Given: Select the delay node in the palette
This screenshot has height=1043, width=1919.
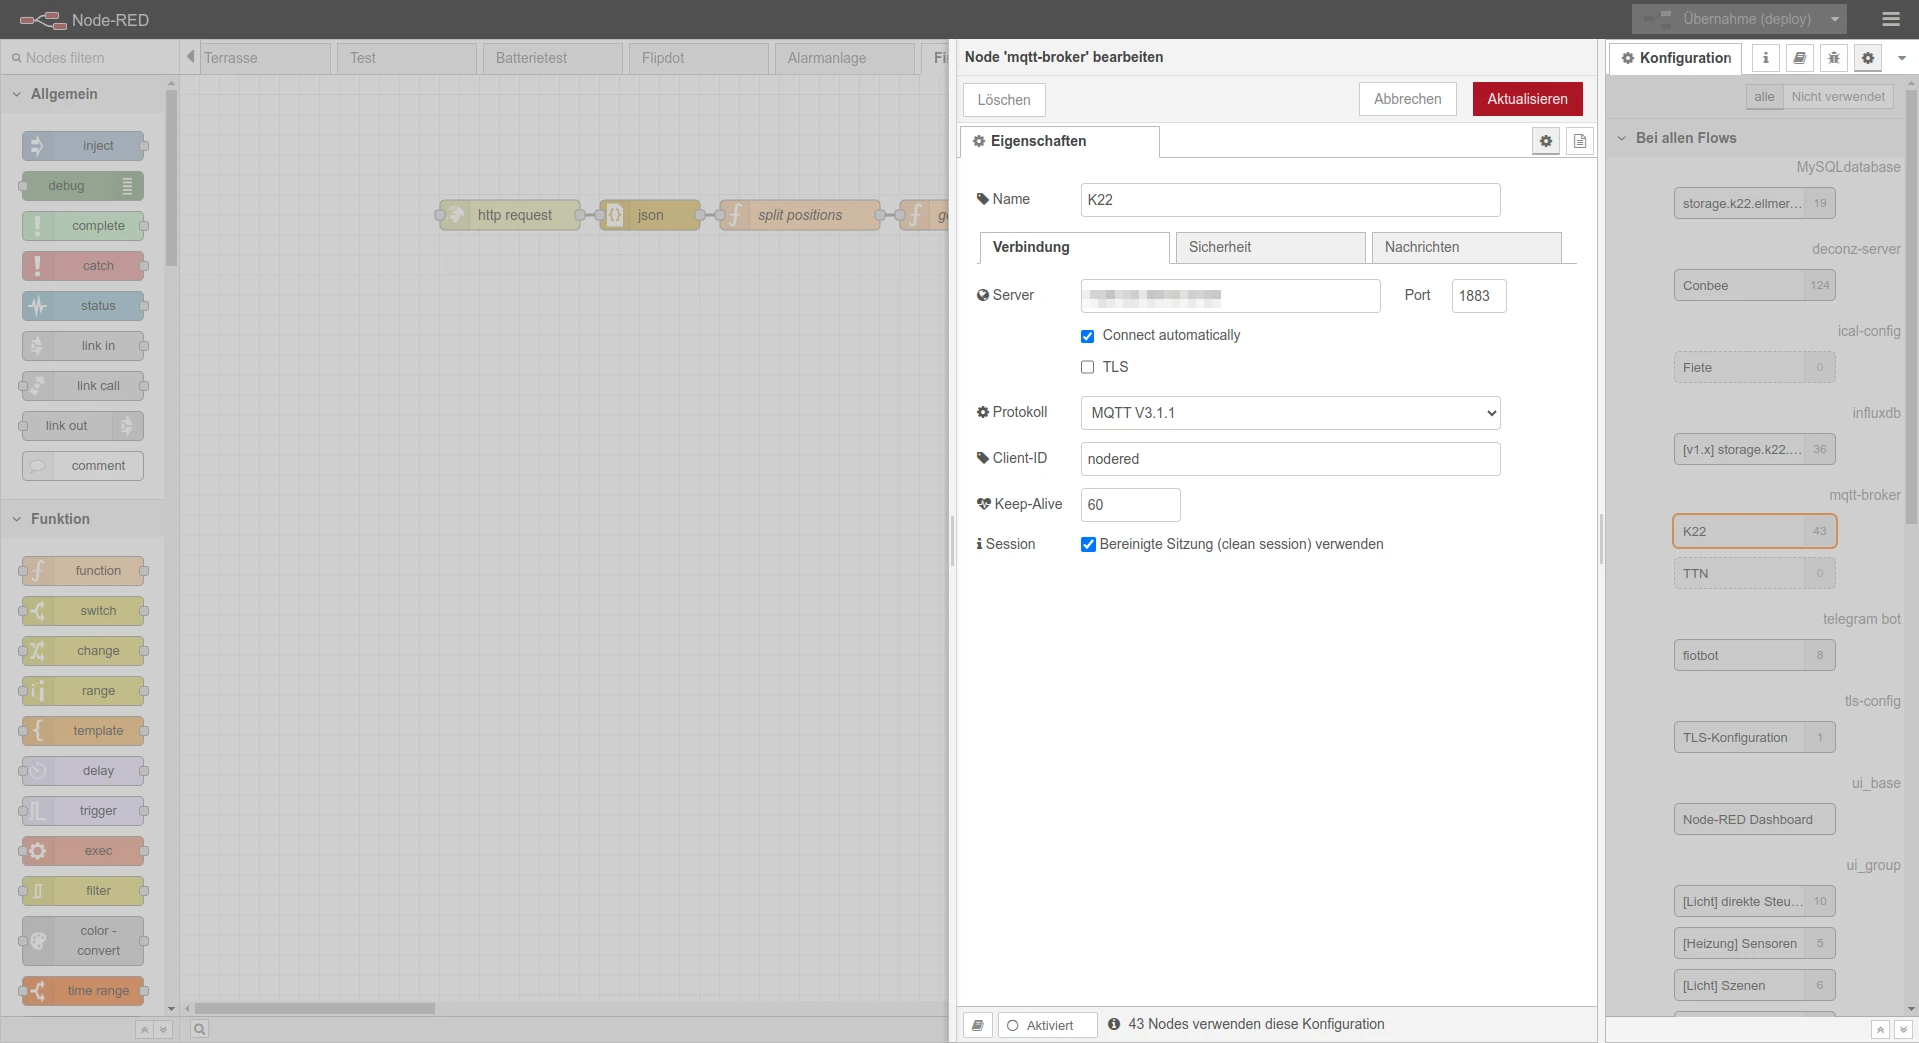Looking at the screenshot, I should pos(83,771).
